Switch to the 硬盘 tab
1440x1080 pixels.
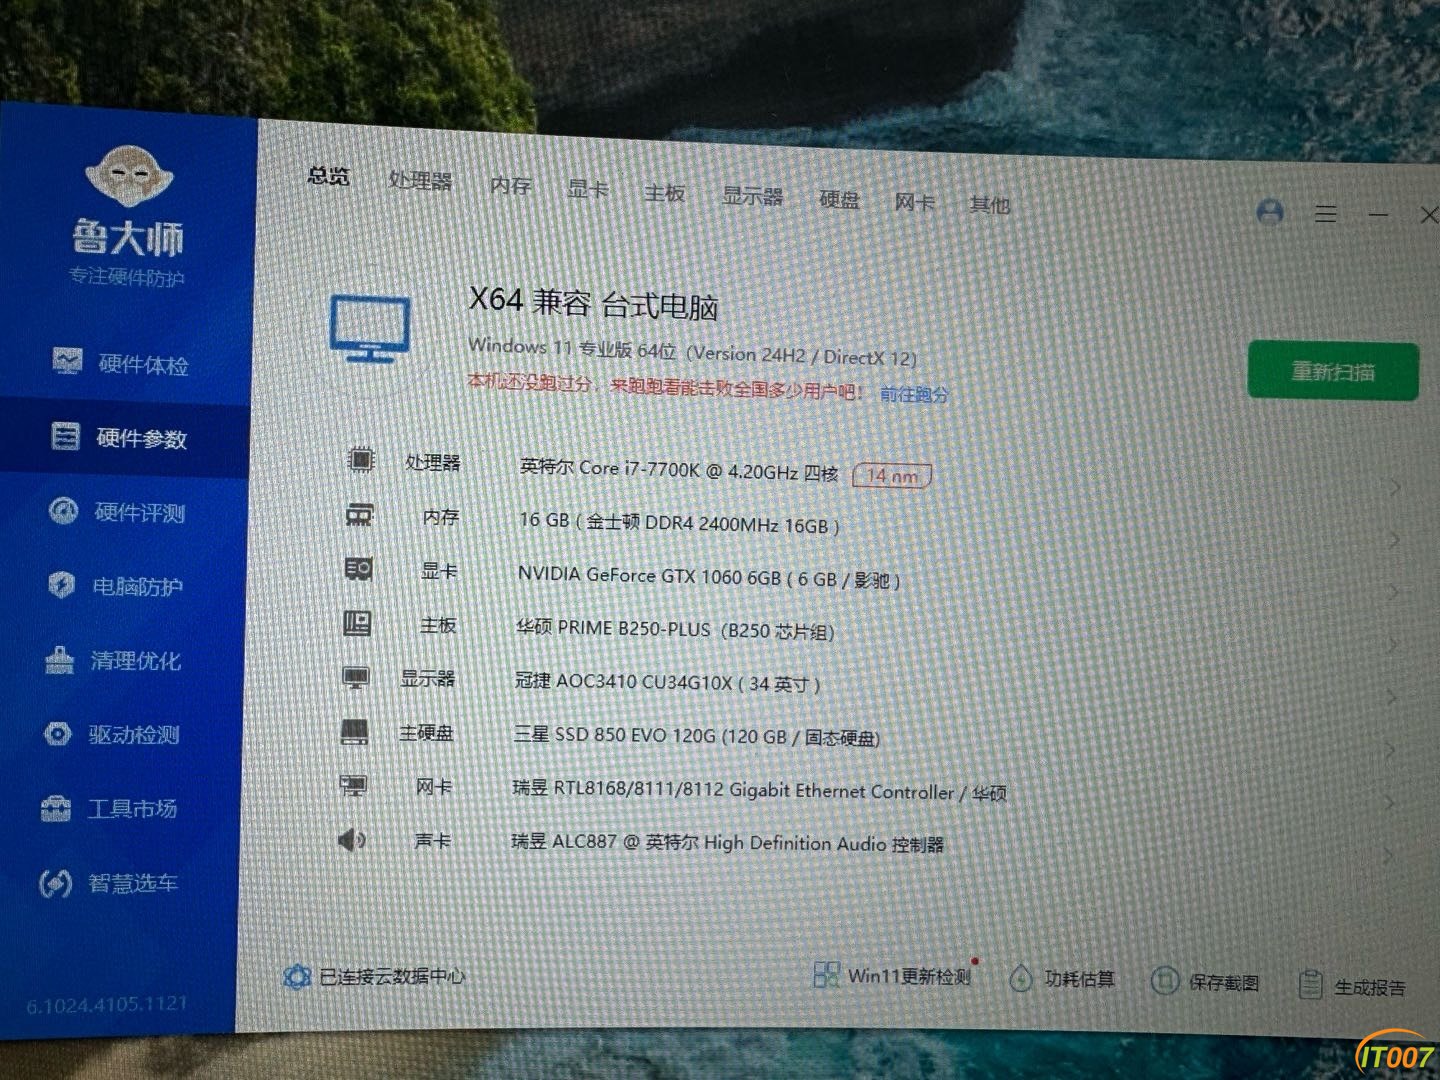(x=839, y=200)
